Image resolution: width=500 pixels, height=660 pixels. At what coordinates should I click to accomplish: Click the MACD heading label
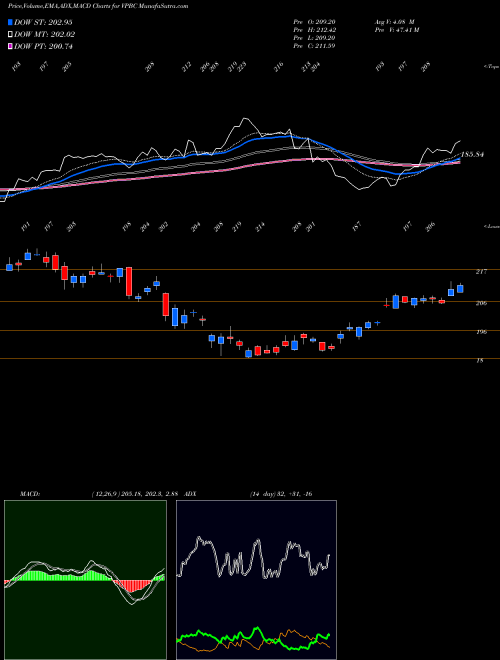click(30, 494)
